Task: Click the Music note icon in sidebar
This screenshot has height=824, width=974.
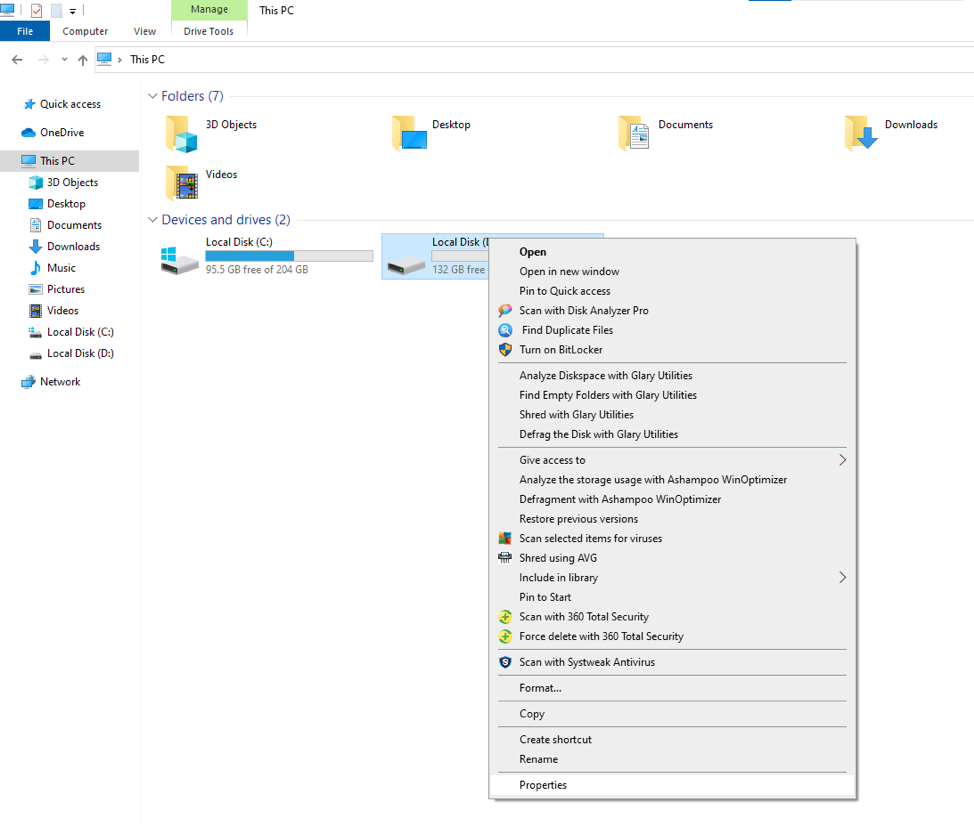Action: pyautogui.click(x=35, y=268)
